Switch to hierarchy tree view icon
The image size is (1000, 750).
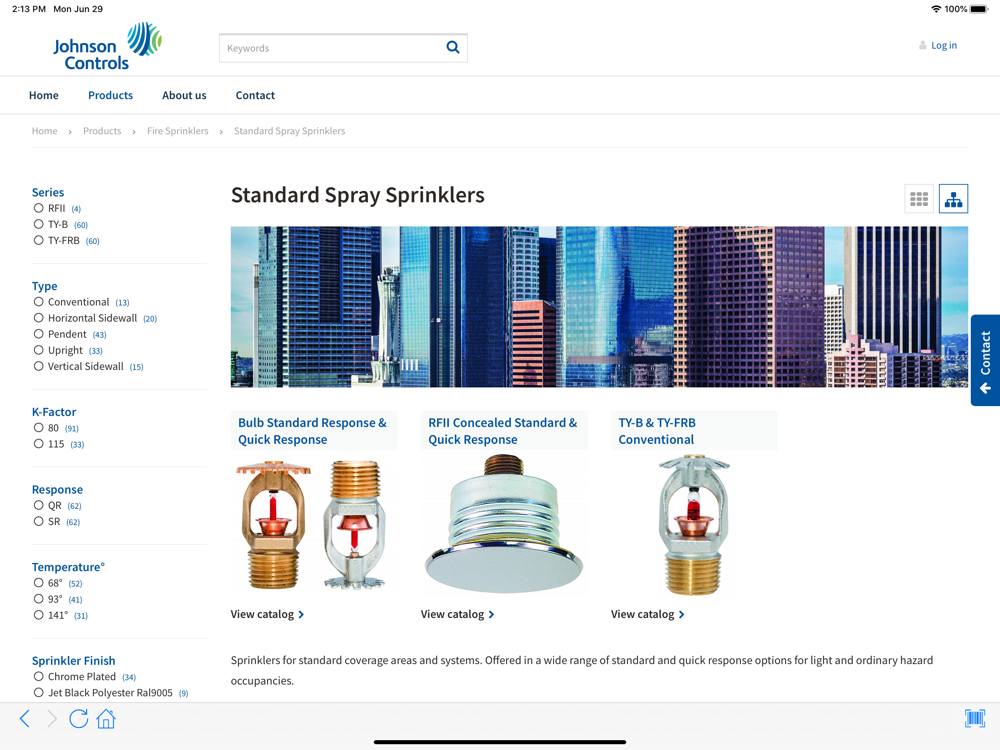click(953, 199)
